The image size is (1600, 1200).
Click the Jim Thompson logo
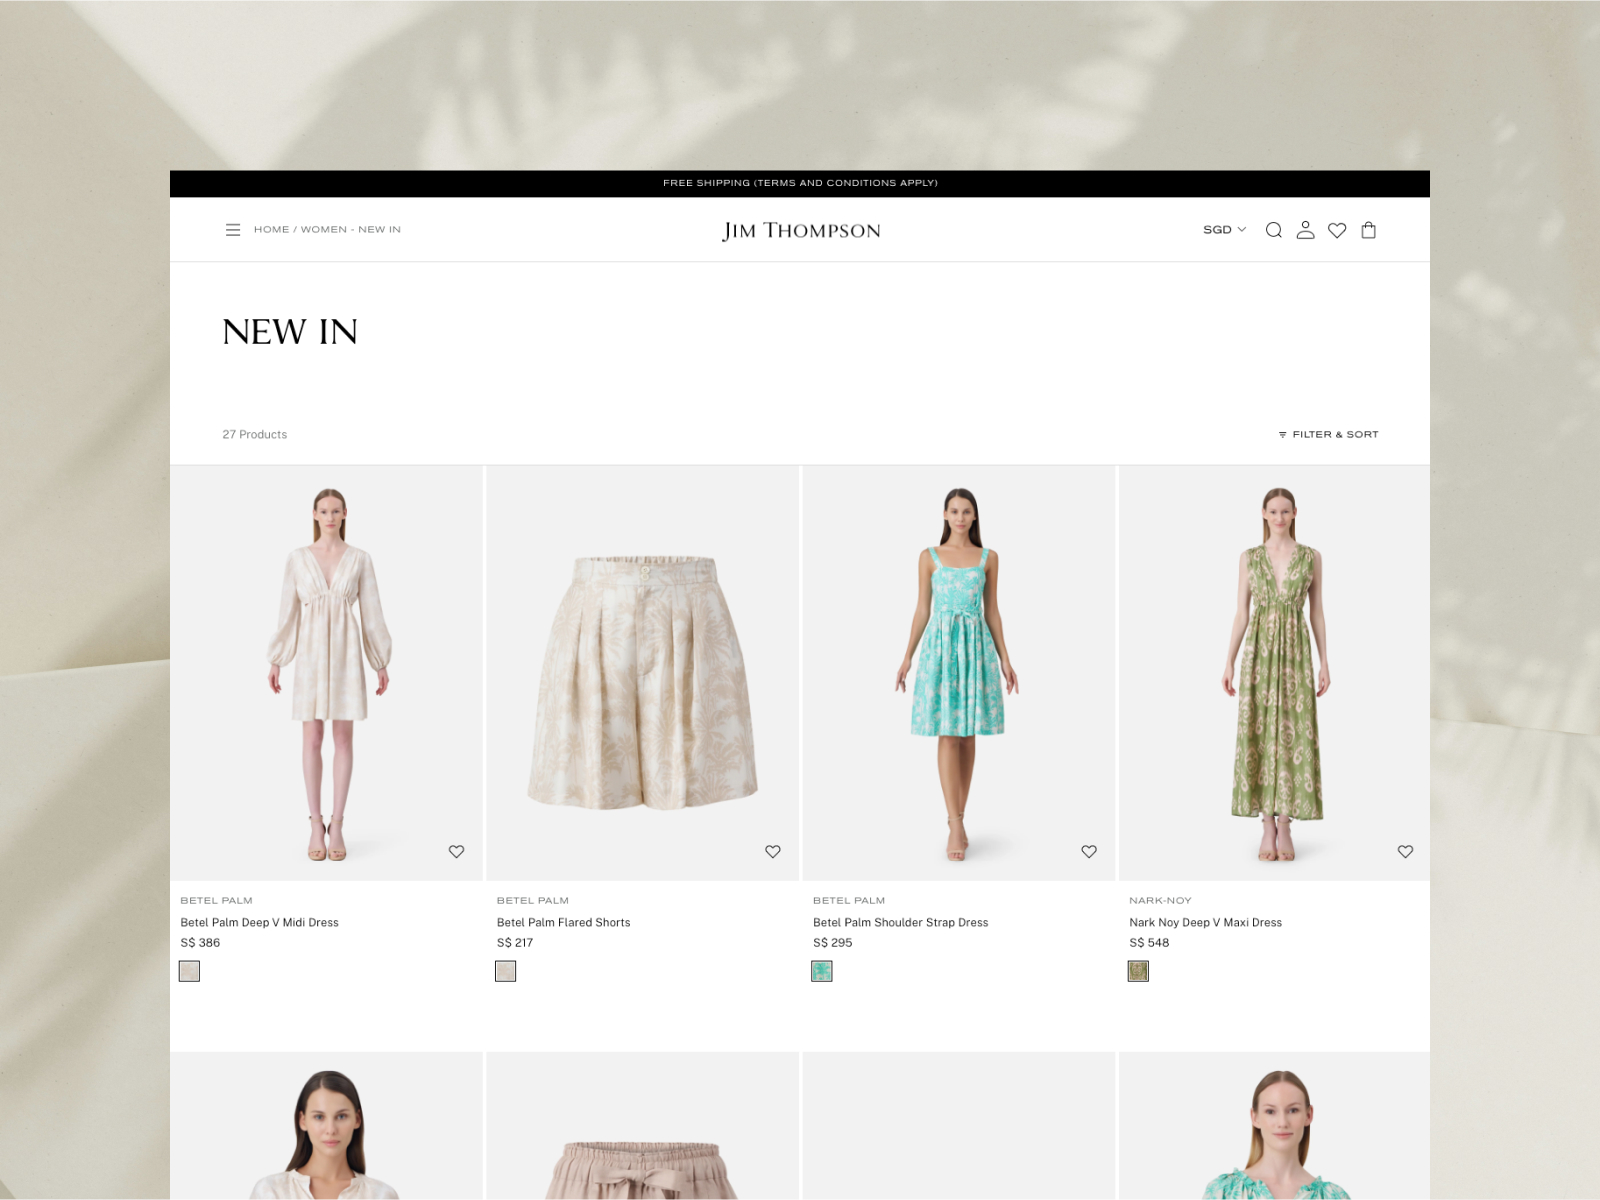pos(801,231)
